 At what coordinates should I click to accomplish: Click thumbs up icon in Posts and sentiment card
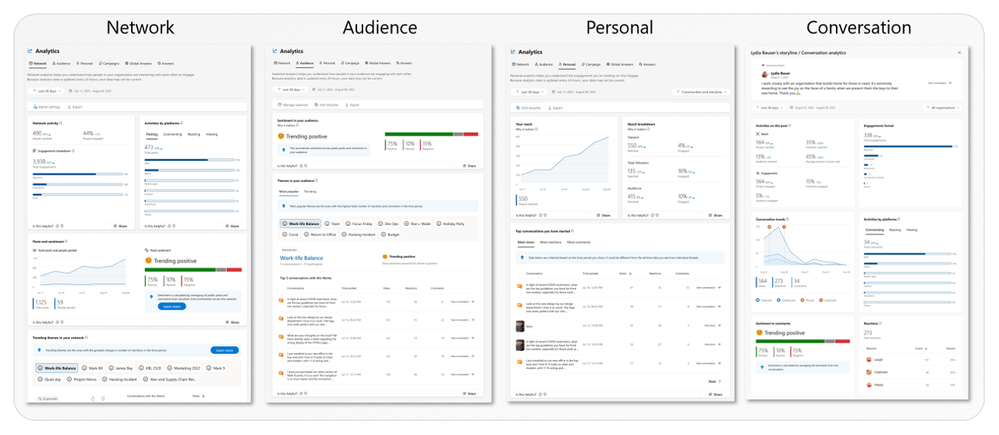tap(57, 322)
